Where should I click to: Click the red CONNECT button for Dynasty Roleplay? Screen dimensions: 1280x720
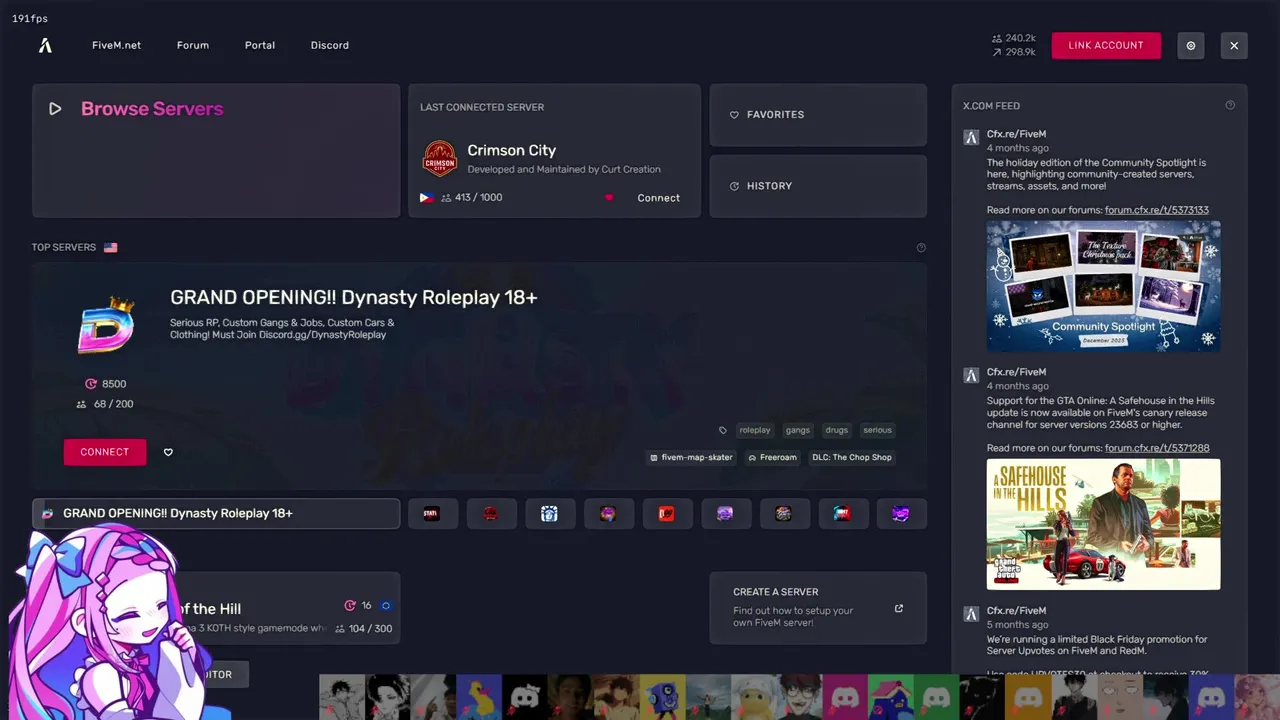point(105,452)
